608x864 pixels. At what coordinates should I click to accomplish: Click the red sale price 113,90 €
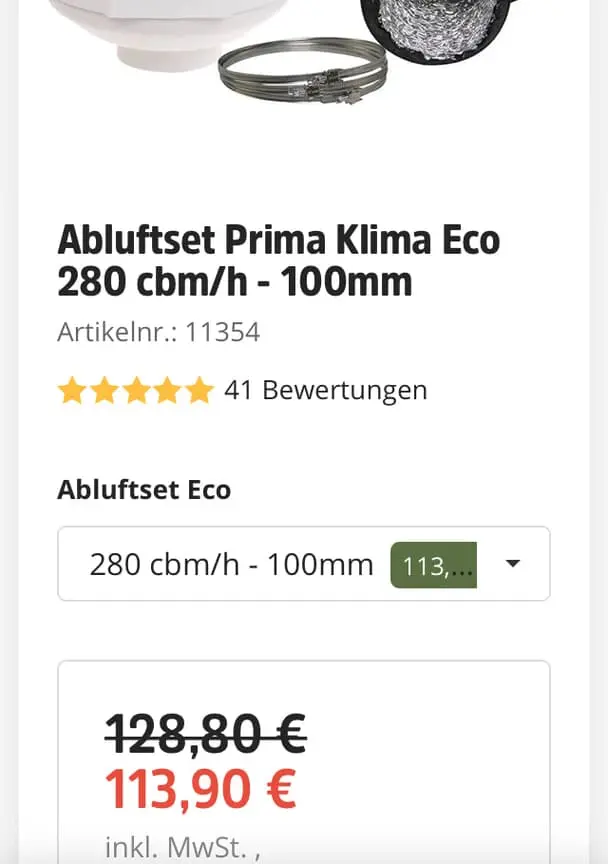pyautogui.click(x=200, y=790)
